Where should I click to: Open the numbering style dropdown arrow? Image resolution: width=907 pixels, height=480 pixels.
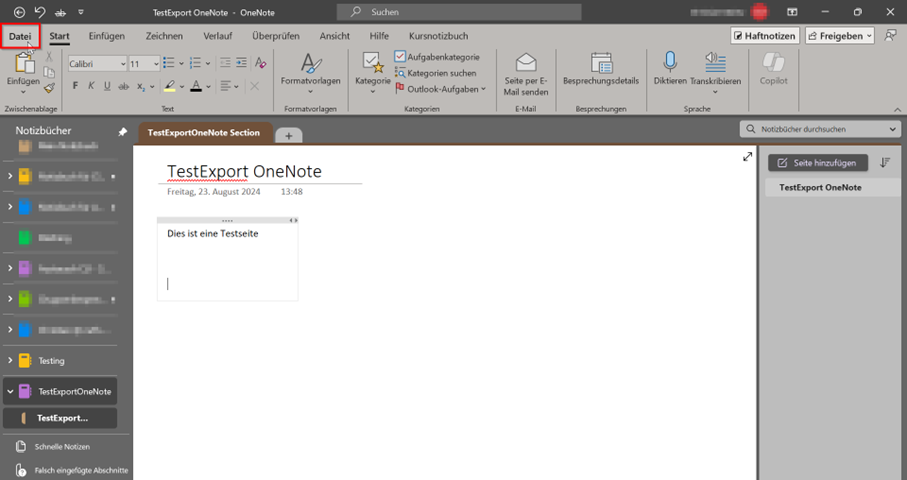click(x=208, y=64)
